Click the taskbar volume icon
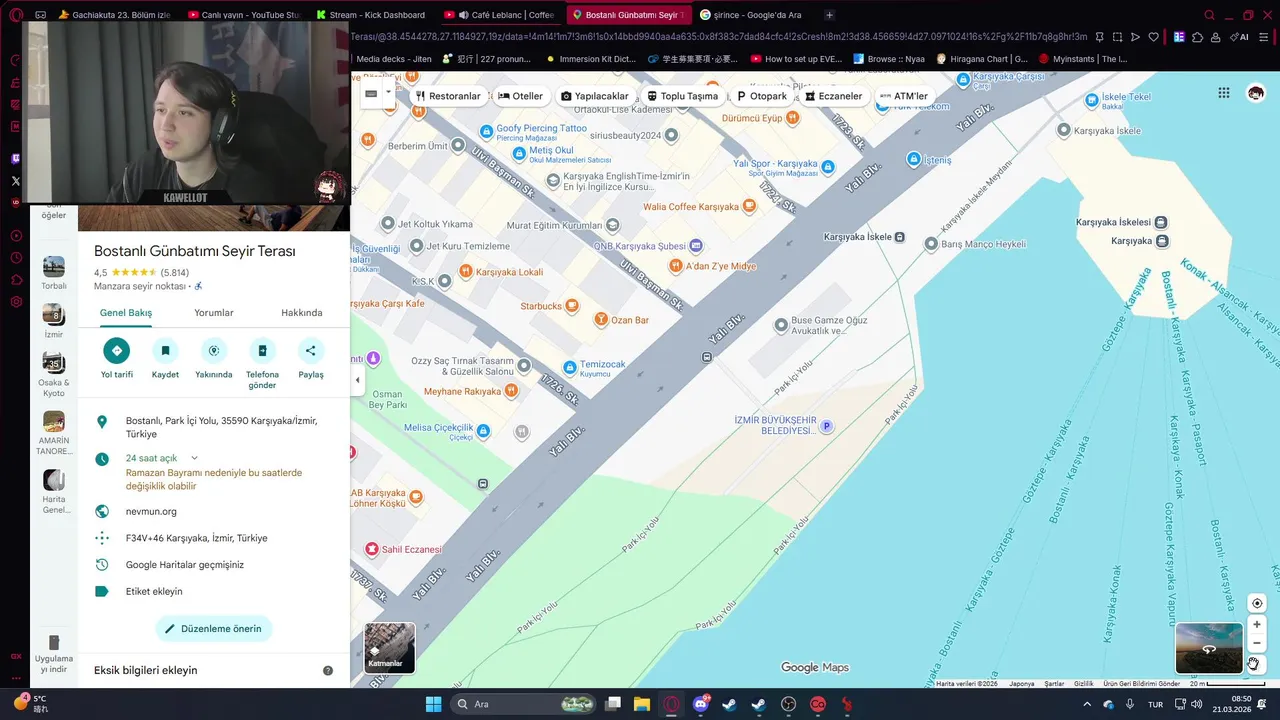1280x720 pixels. [x=1196, y=704]
